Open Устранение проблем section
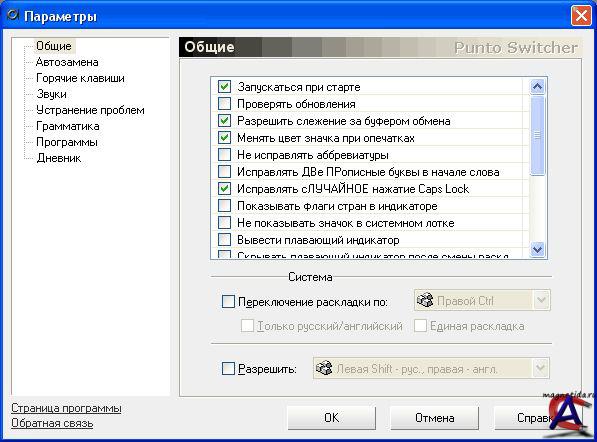This screenshot has height=442, width=597. coord(90,110)
